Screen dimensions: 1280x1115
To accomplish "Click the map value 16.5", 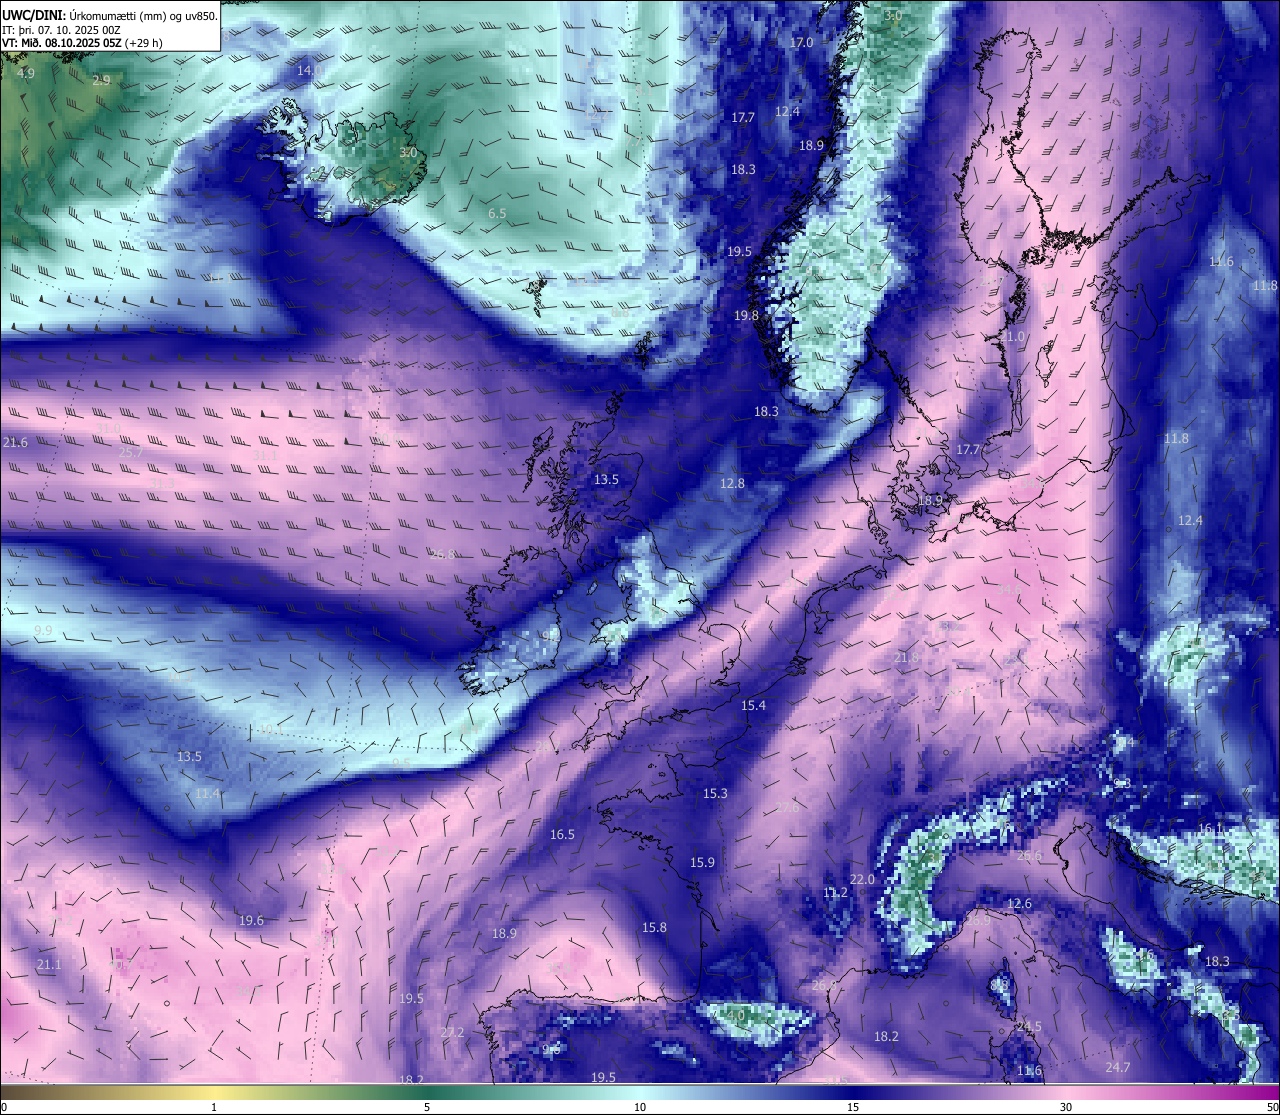I will (562, 834).
